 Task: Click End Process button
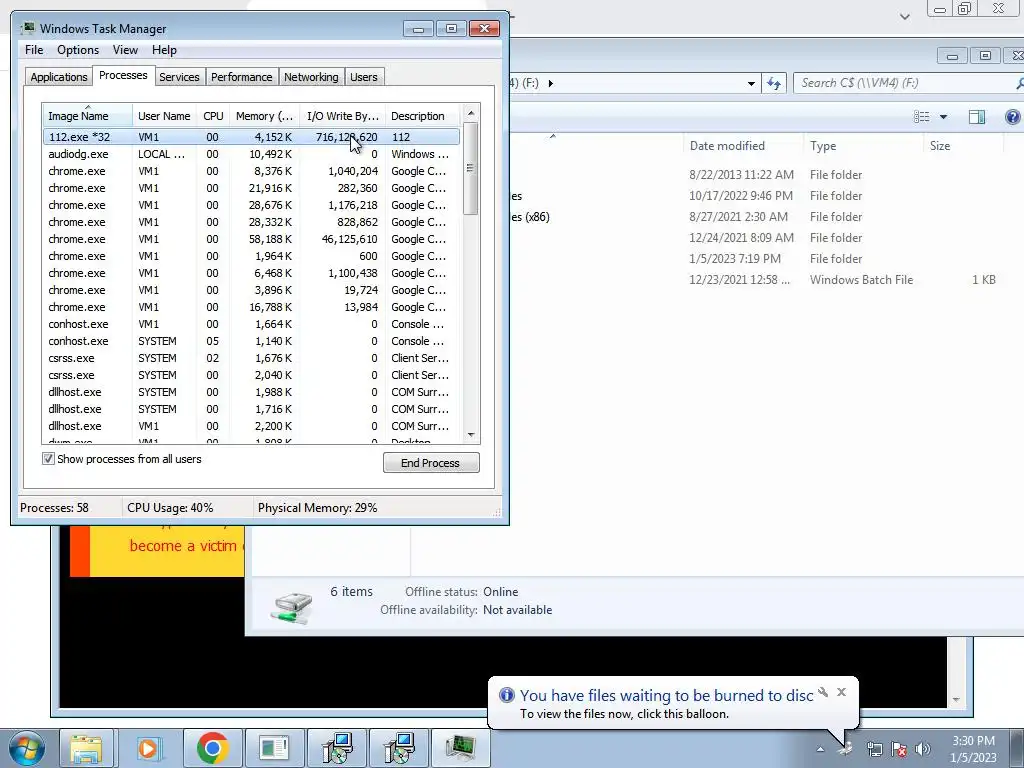click(431, 463)
